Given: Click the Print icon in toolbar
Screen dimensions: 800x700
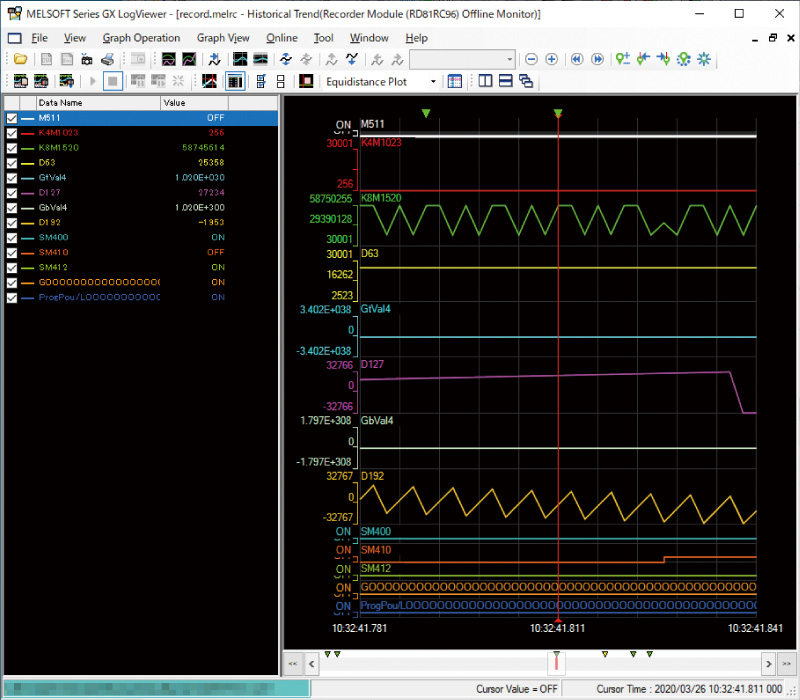Looking at the screenshot, I should 107,59.
